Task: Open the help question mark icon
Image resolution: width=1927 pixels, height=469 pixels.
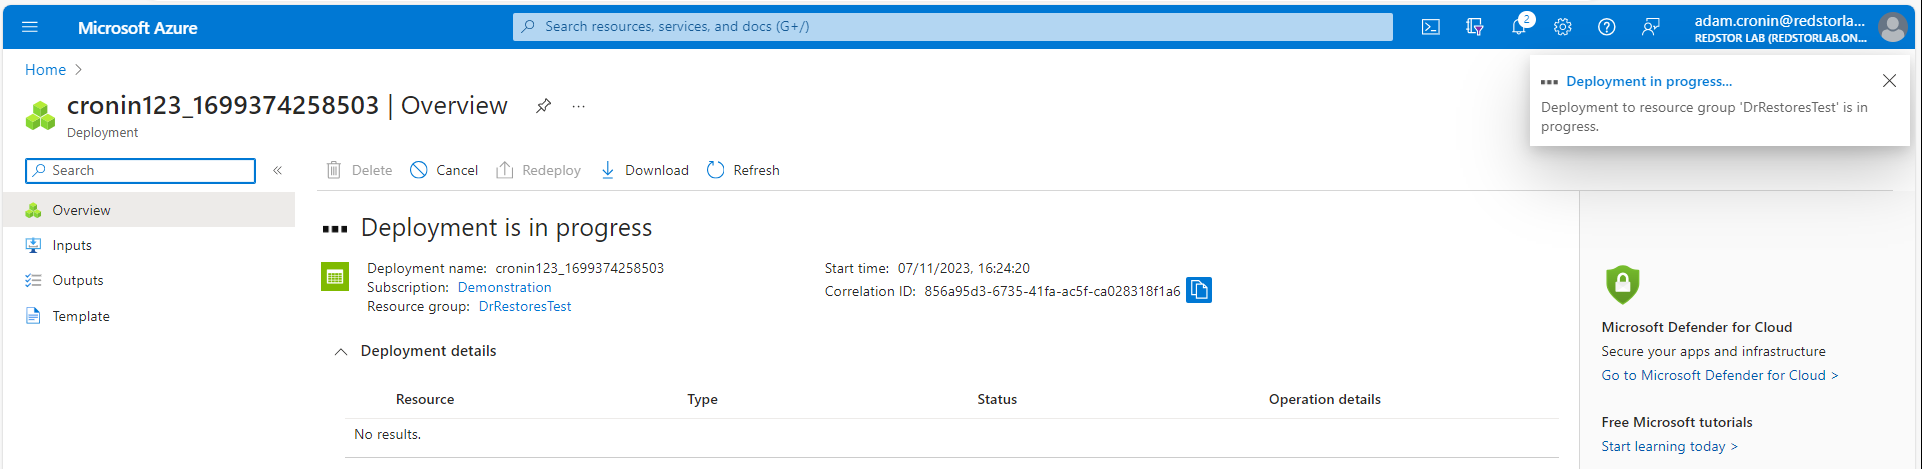Action: (1607, 27)
